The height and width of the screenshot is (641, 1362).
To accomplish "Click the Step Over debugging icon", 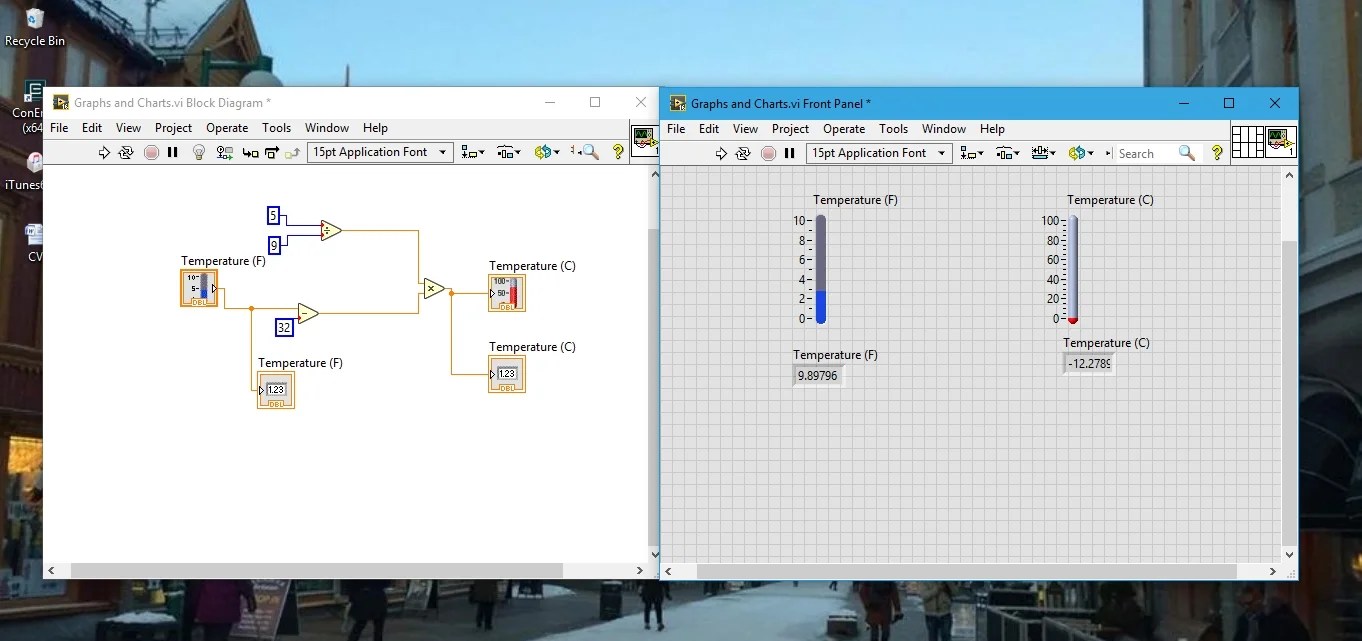I will (x=272, y=152).
